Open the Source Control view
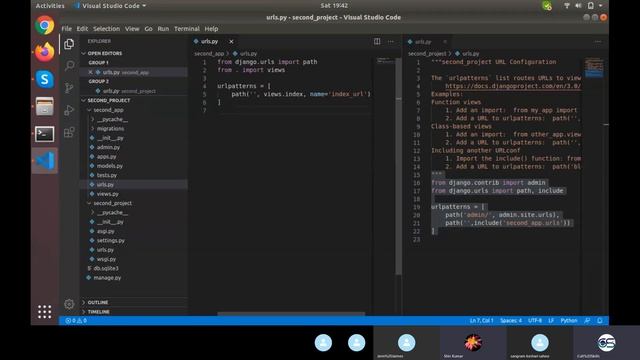Screen dimensions: 640x360 [x=69, y=88]
